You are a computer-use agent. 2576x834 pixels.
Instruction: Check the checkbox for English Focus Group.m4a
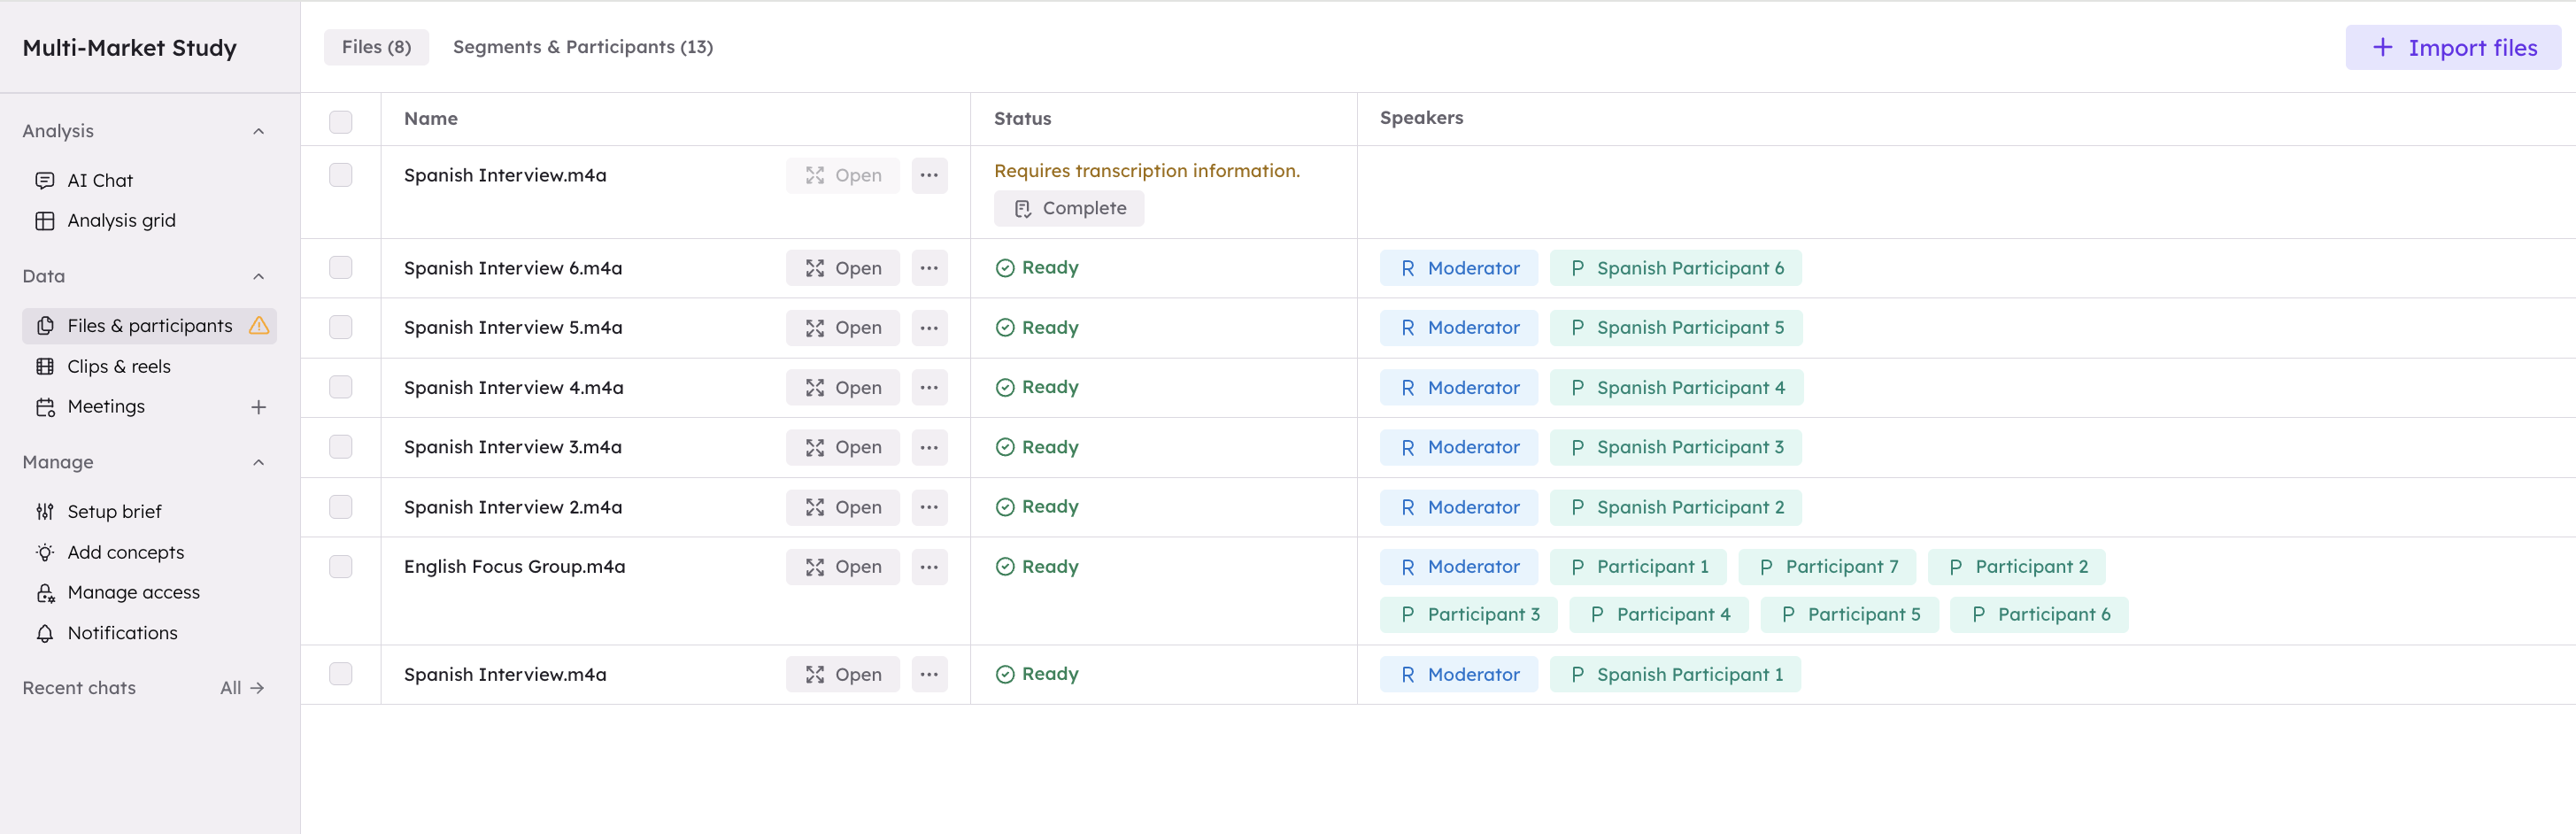point(340,566)
